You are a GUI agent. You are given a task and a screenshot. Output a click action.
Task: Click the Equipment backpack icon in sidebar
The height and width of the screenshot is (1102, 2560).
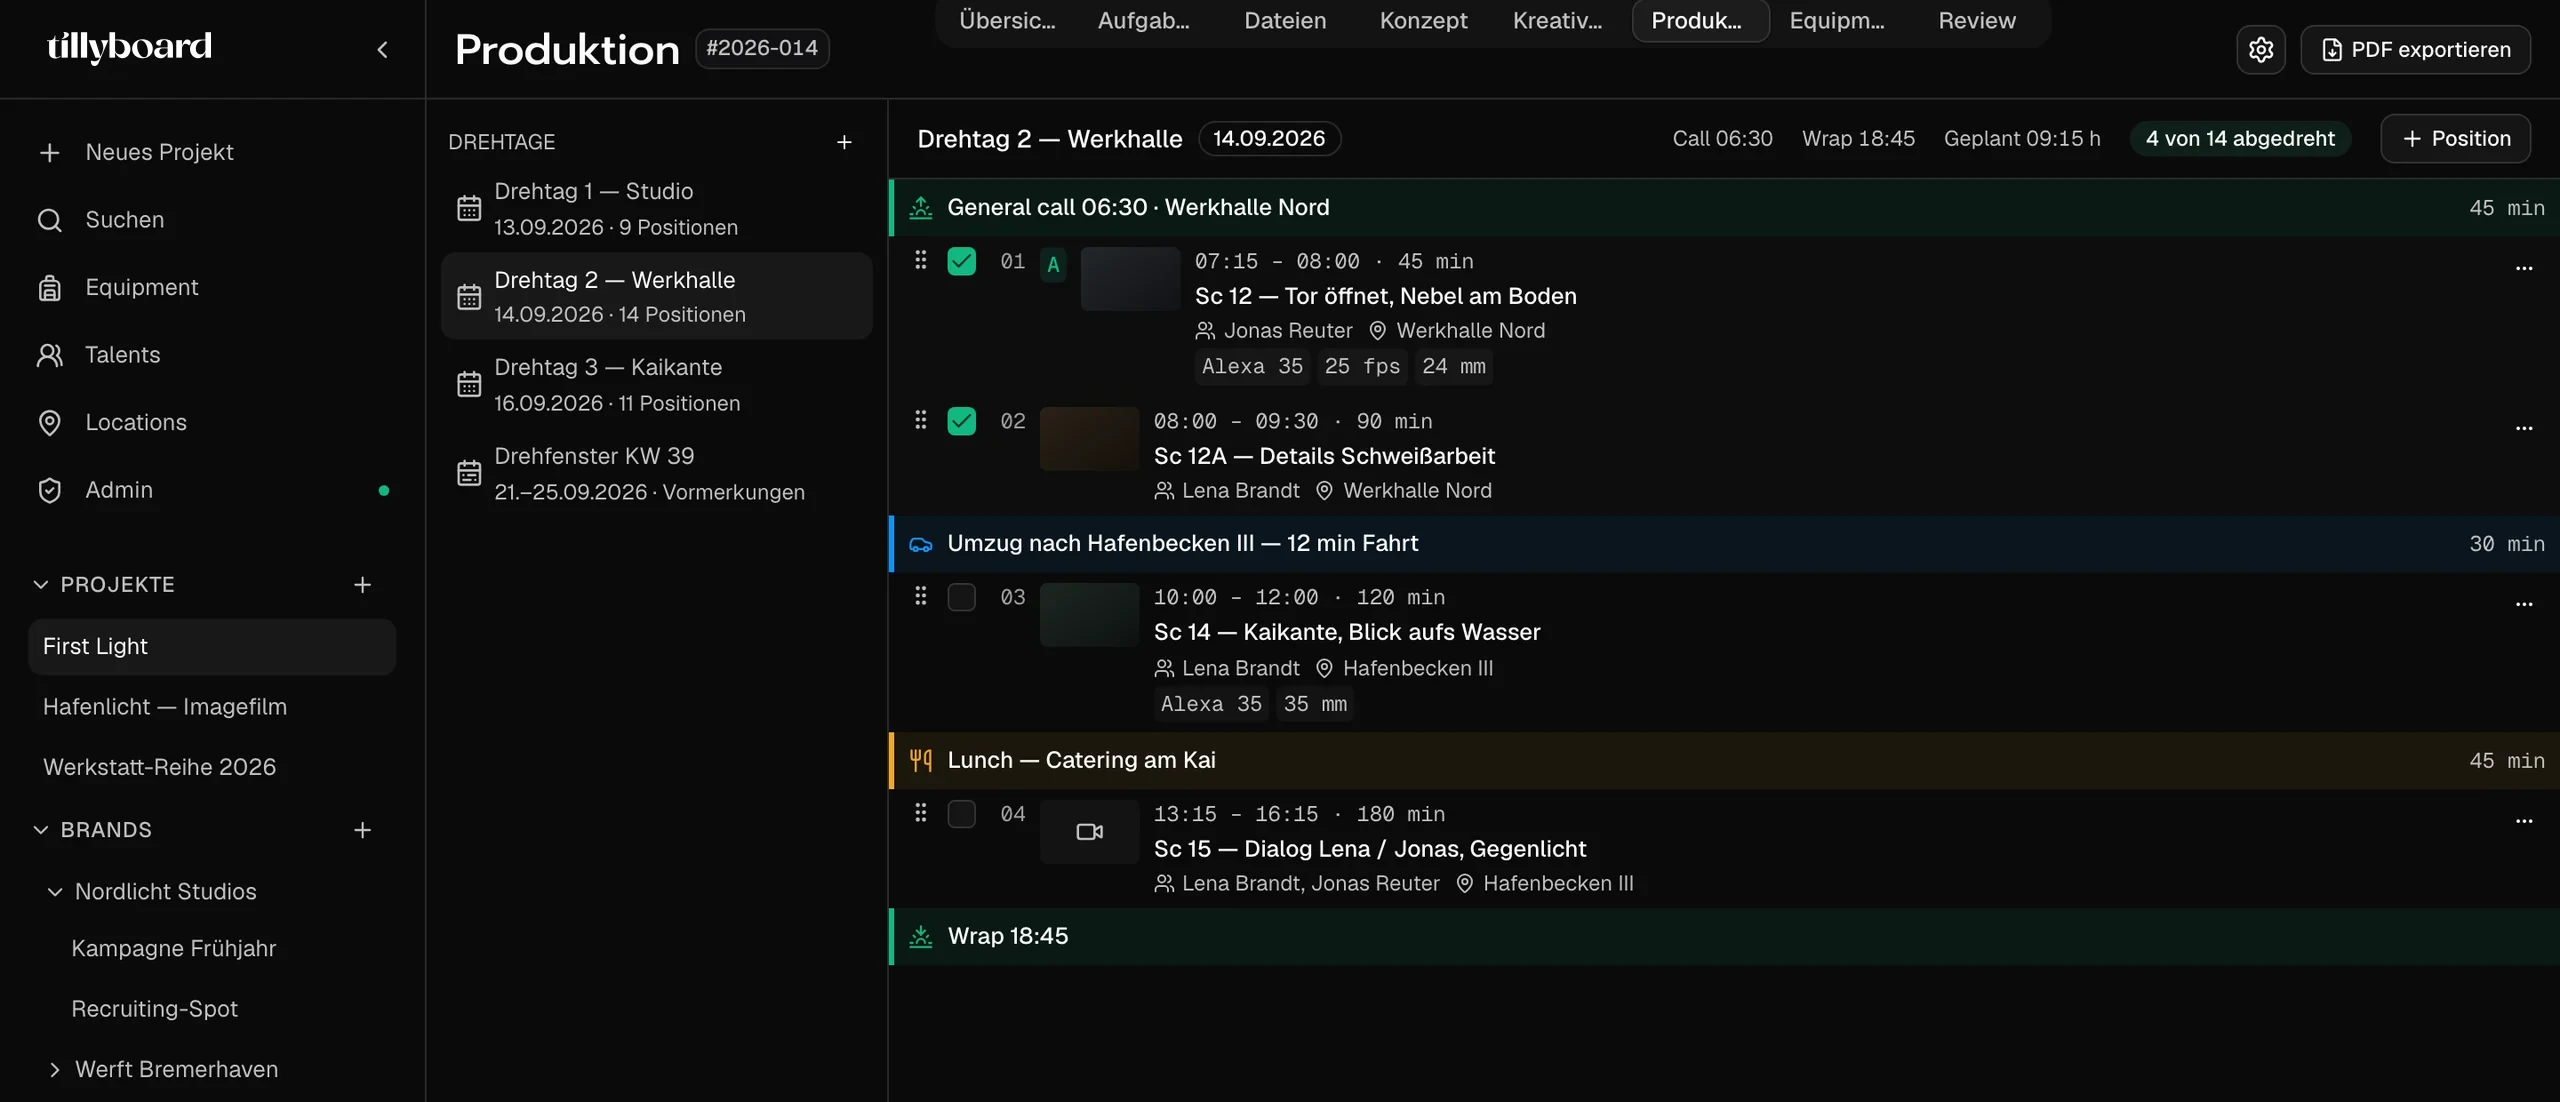[49, 288]
